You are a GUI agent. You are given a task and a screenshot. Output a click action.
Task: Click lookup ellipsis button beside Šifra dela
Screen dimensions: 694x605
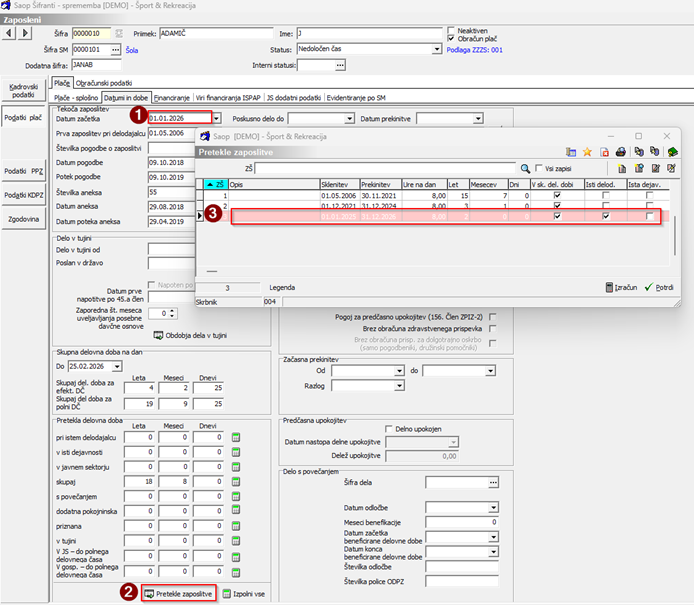(x=492, y=482)
